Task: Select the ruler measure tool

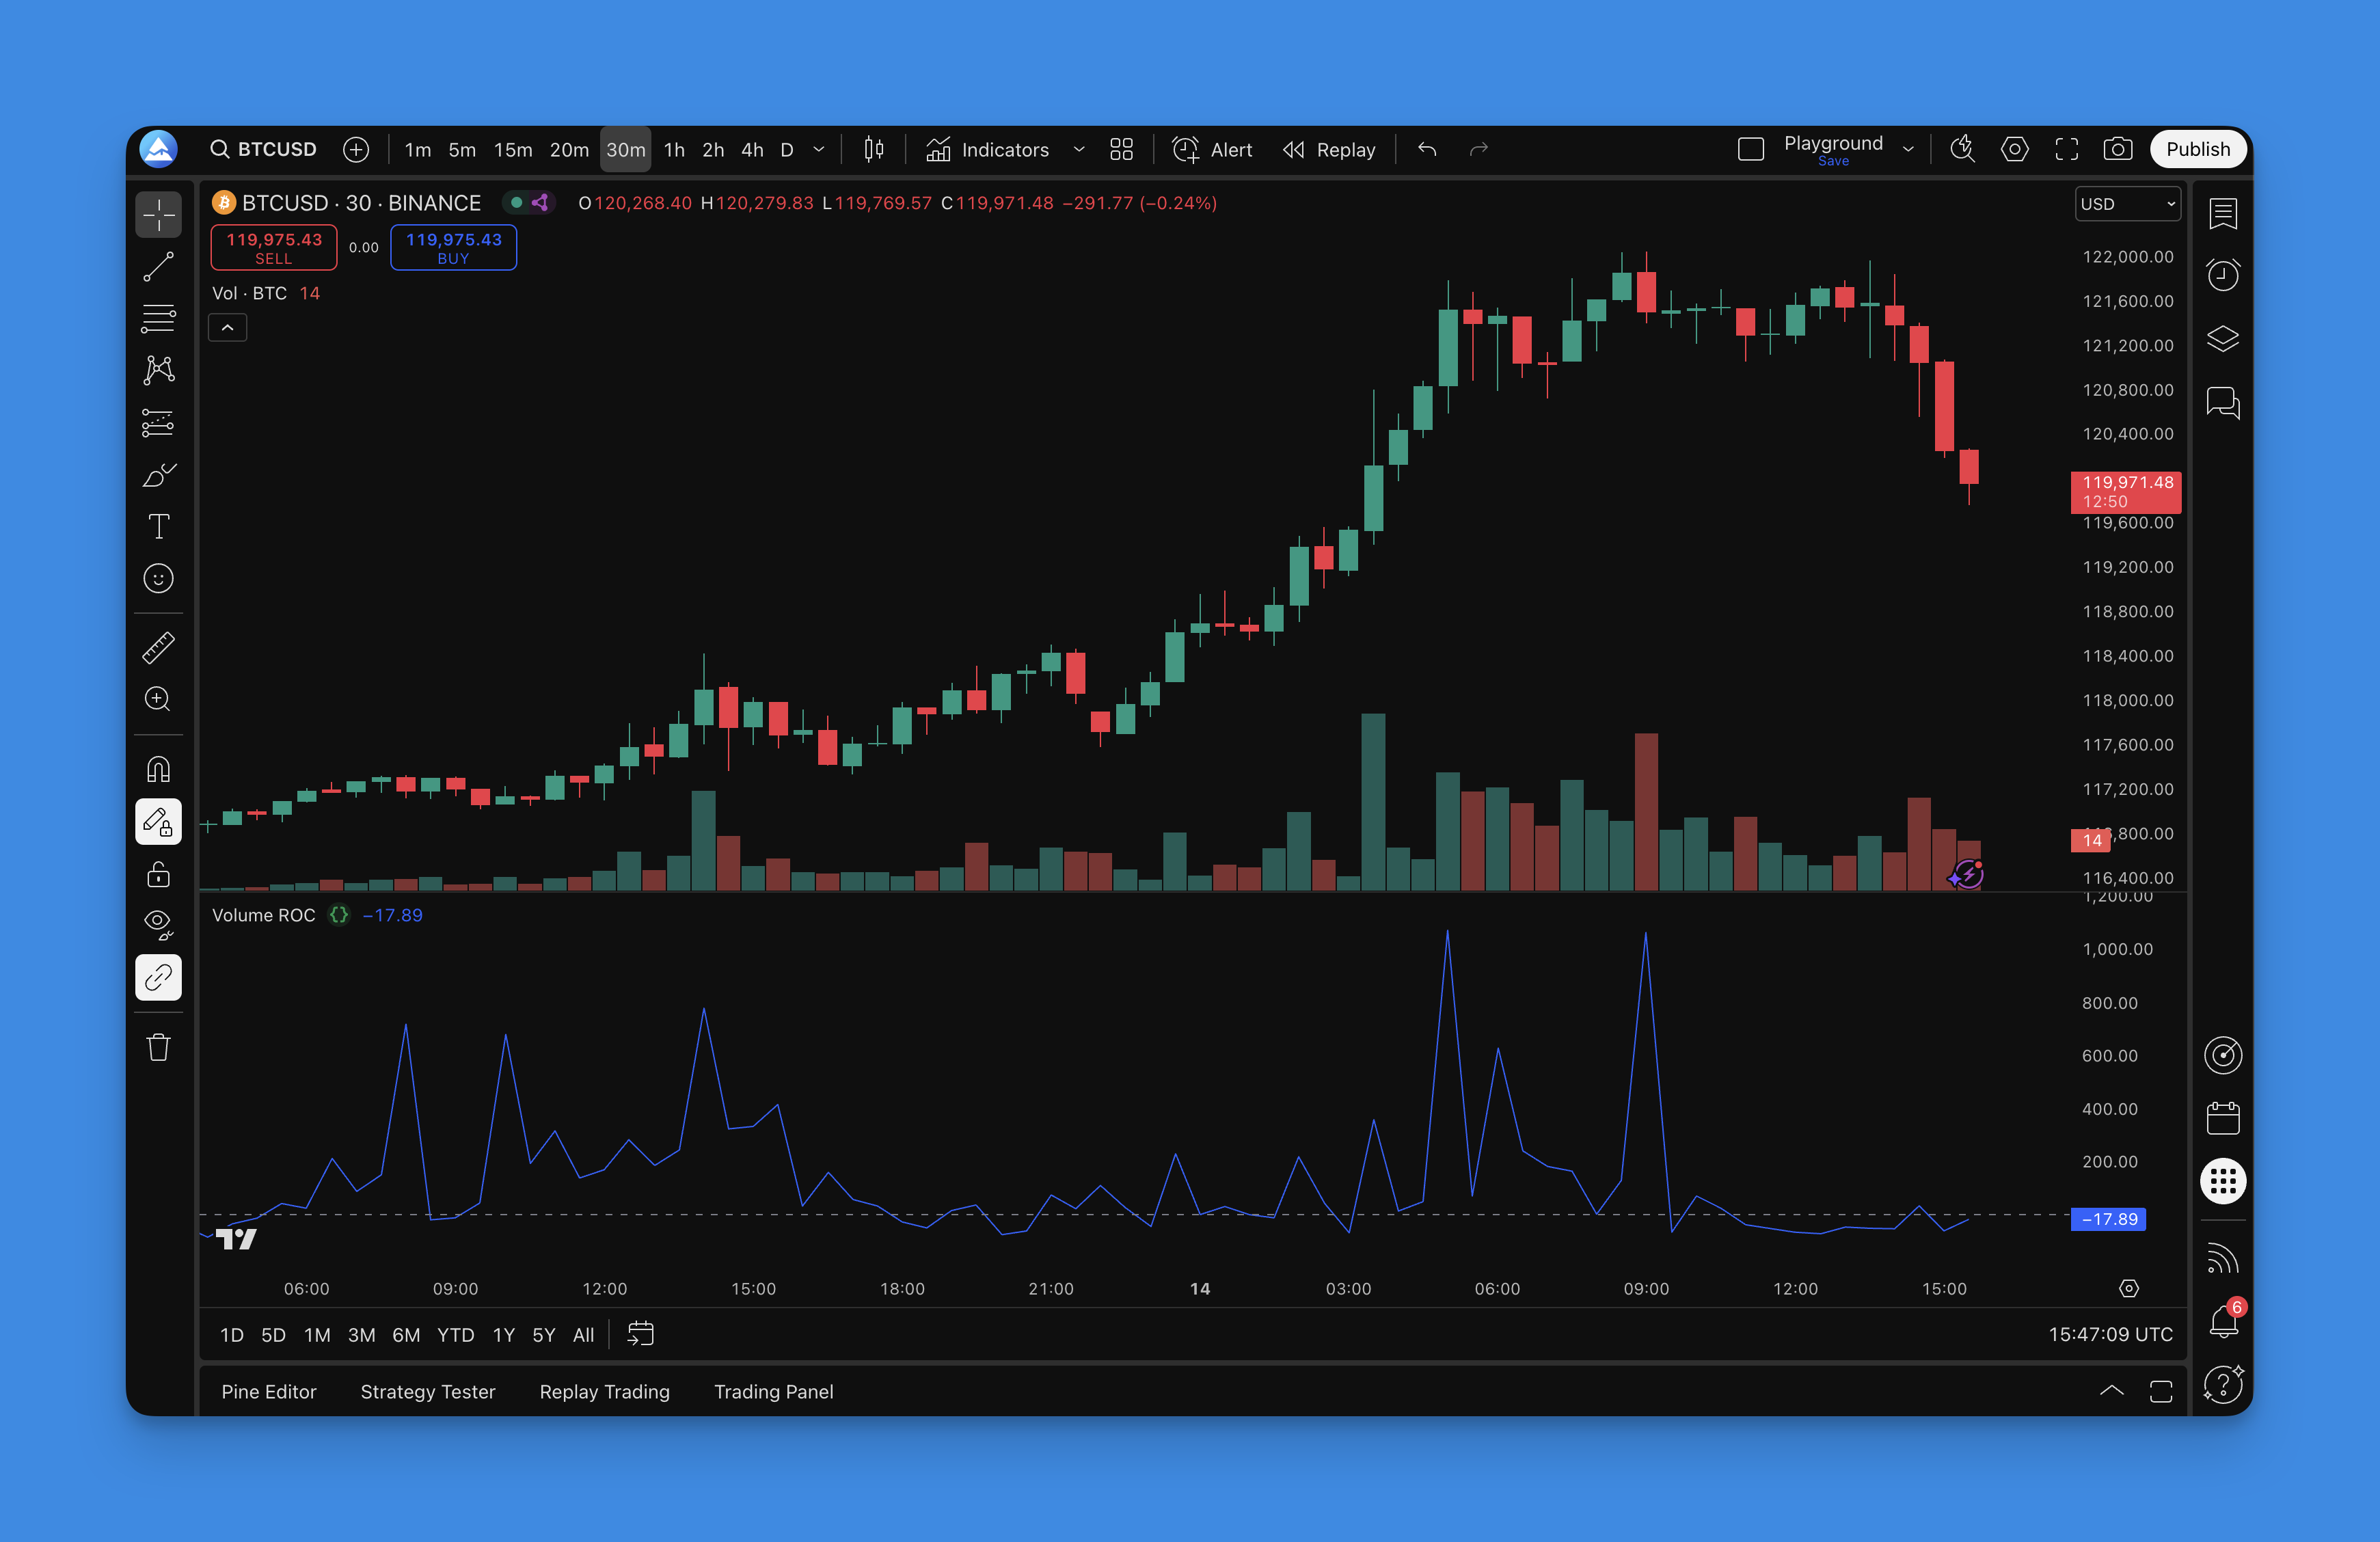Action: [158, 647]
